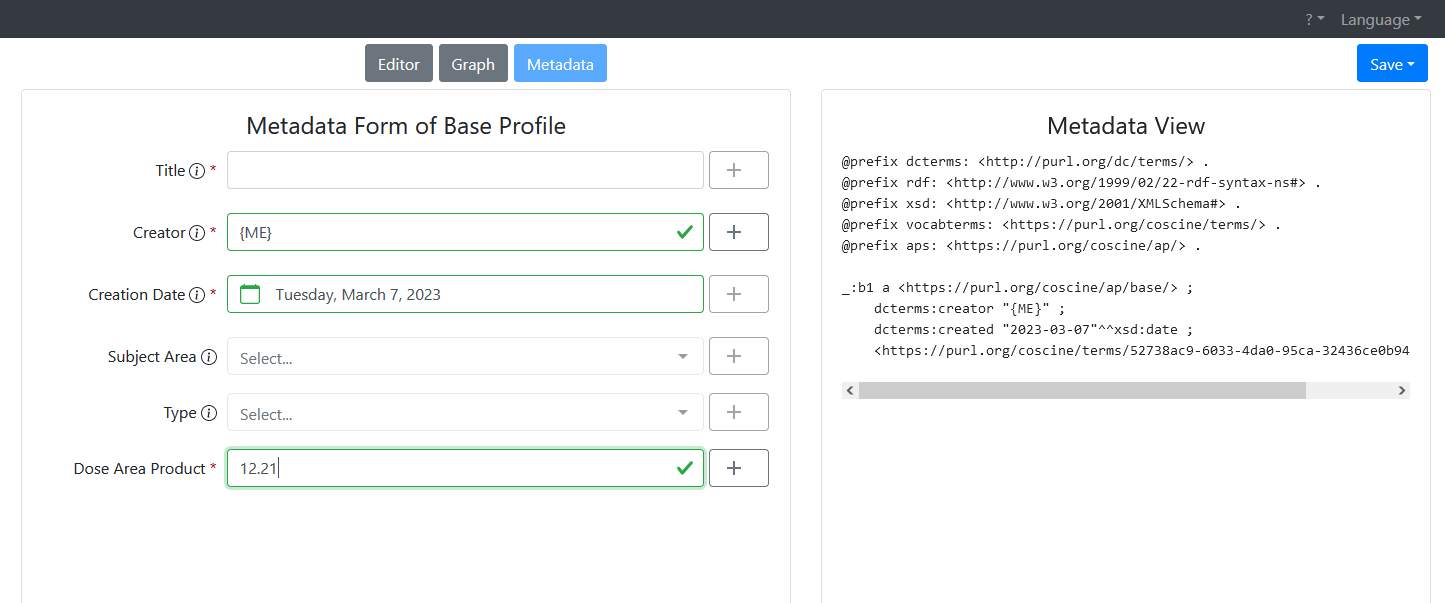The image size is (1445, 603).
Task: Open the Subject Area dropdown
Action: coord(465,356)
